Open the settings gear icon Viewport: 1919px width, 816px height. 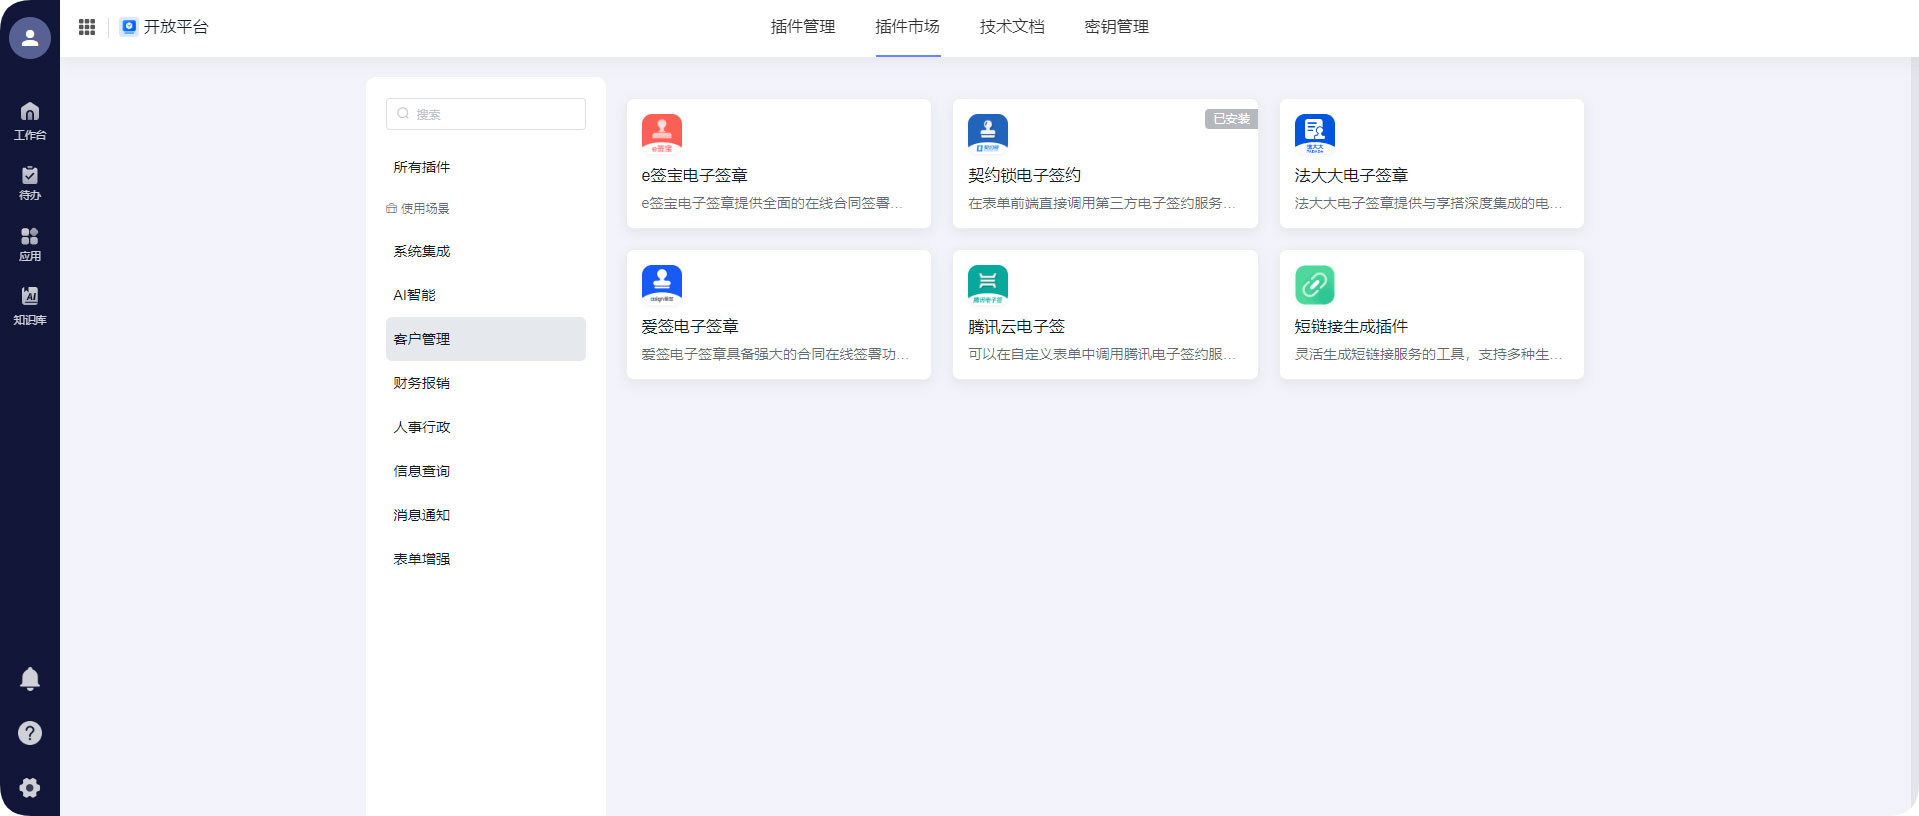pos(30,788)
